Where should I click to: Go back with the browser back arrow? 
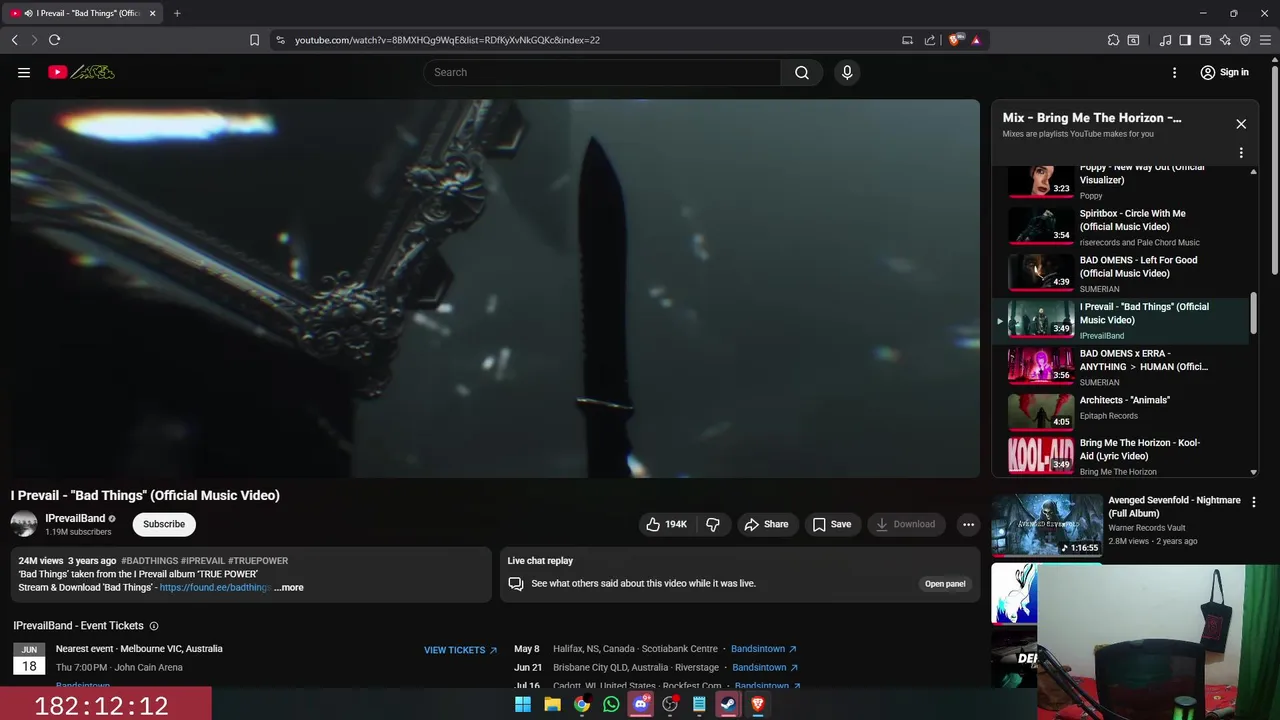(14, 40)
